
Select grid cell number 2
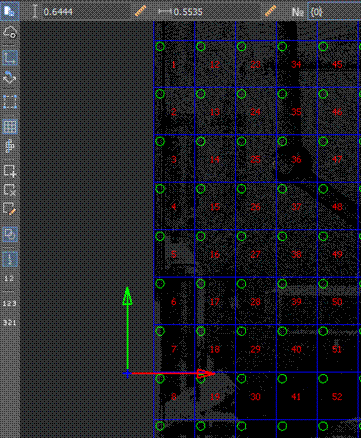[174, 112]
